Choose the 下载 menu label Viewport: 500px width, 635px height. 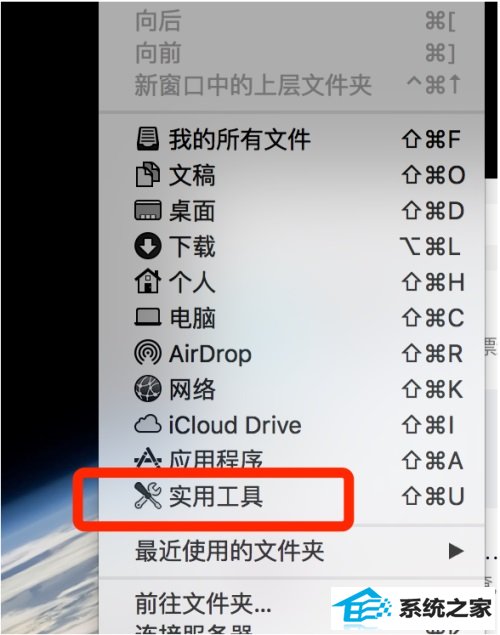[x=191, y=246]
